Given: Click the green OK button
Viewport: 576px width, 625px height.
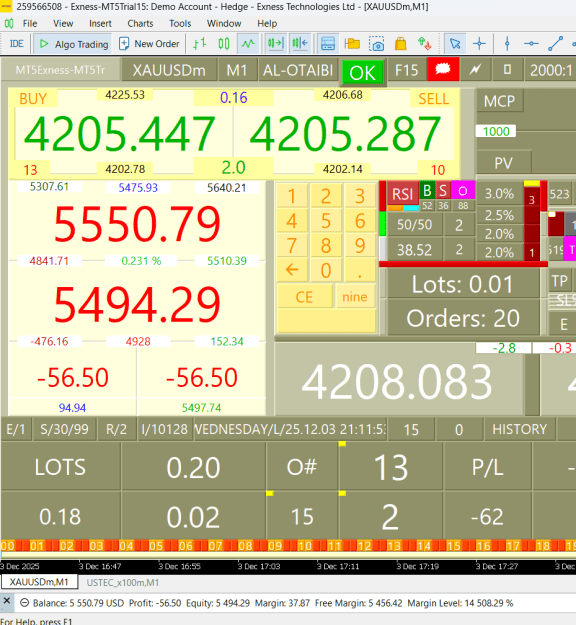Looking at the screenshot, I should tap(362, 73).
